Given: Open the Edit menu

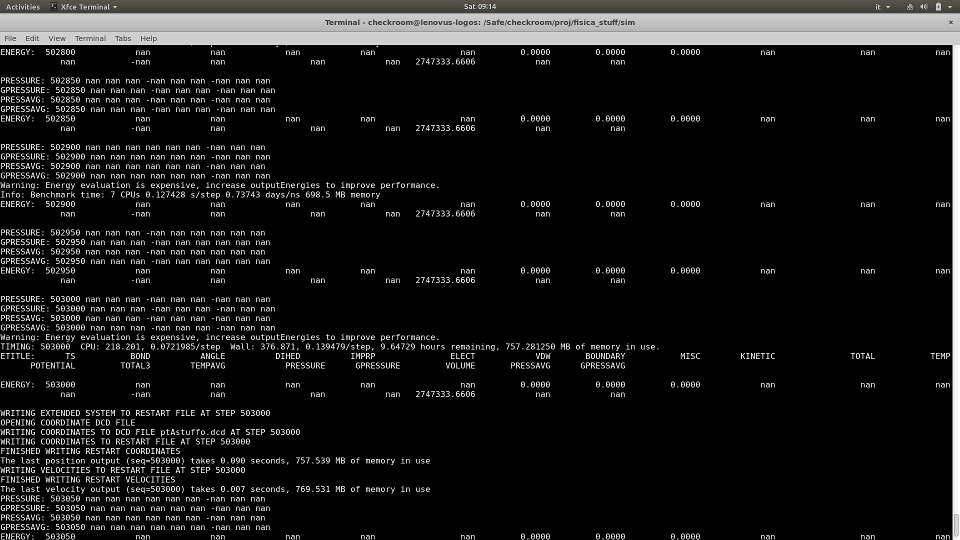Looking at the screenshot, I should (32, 38).
